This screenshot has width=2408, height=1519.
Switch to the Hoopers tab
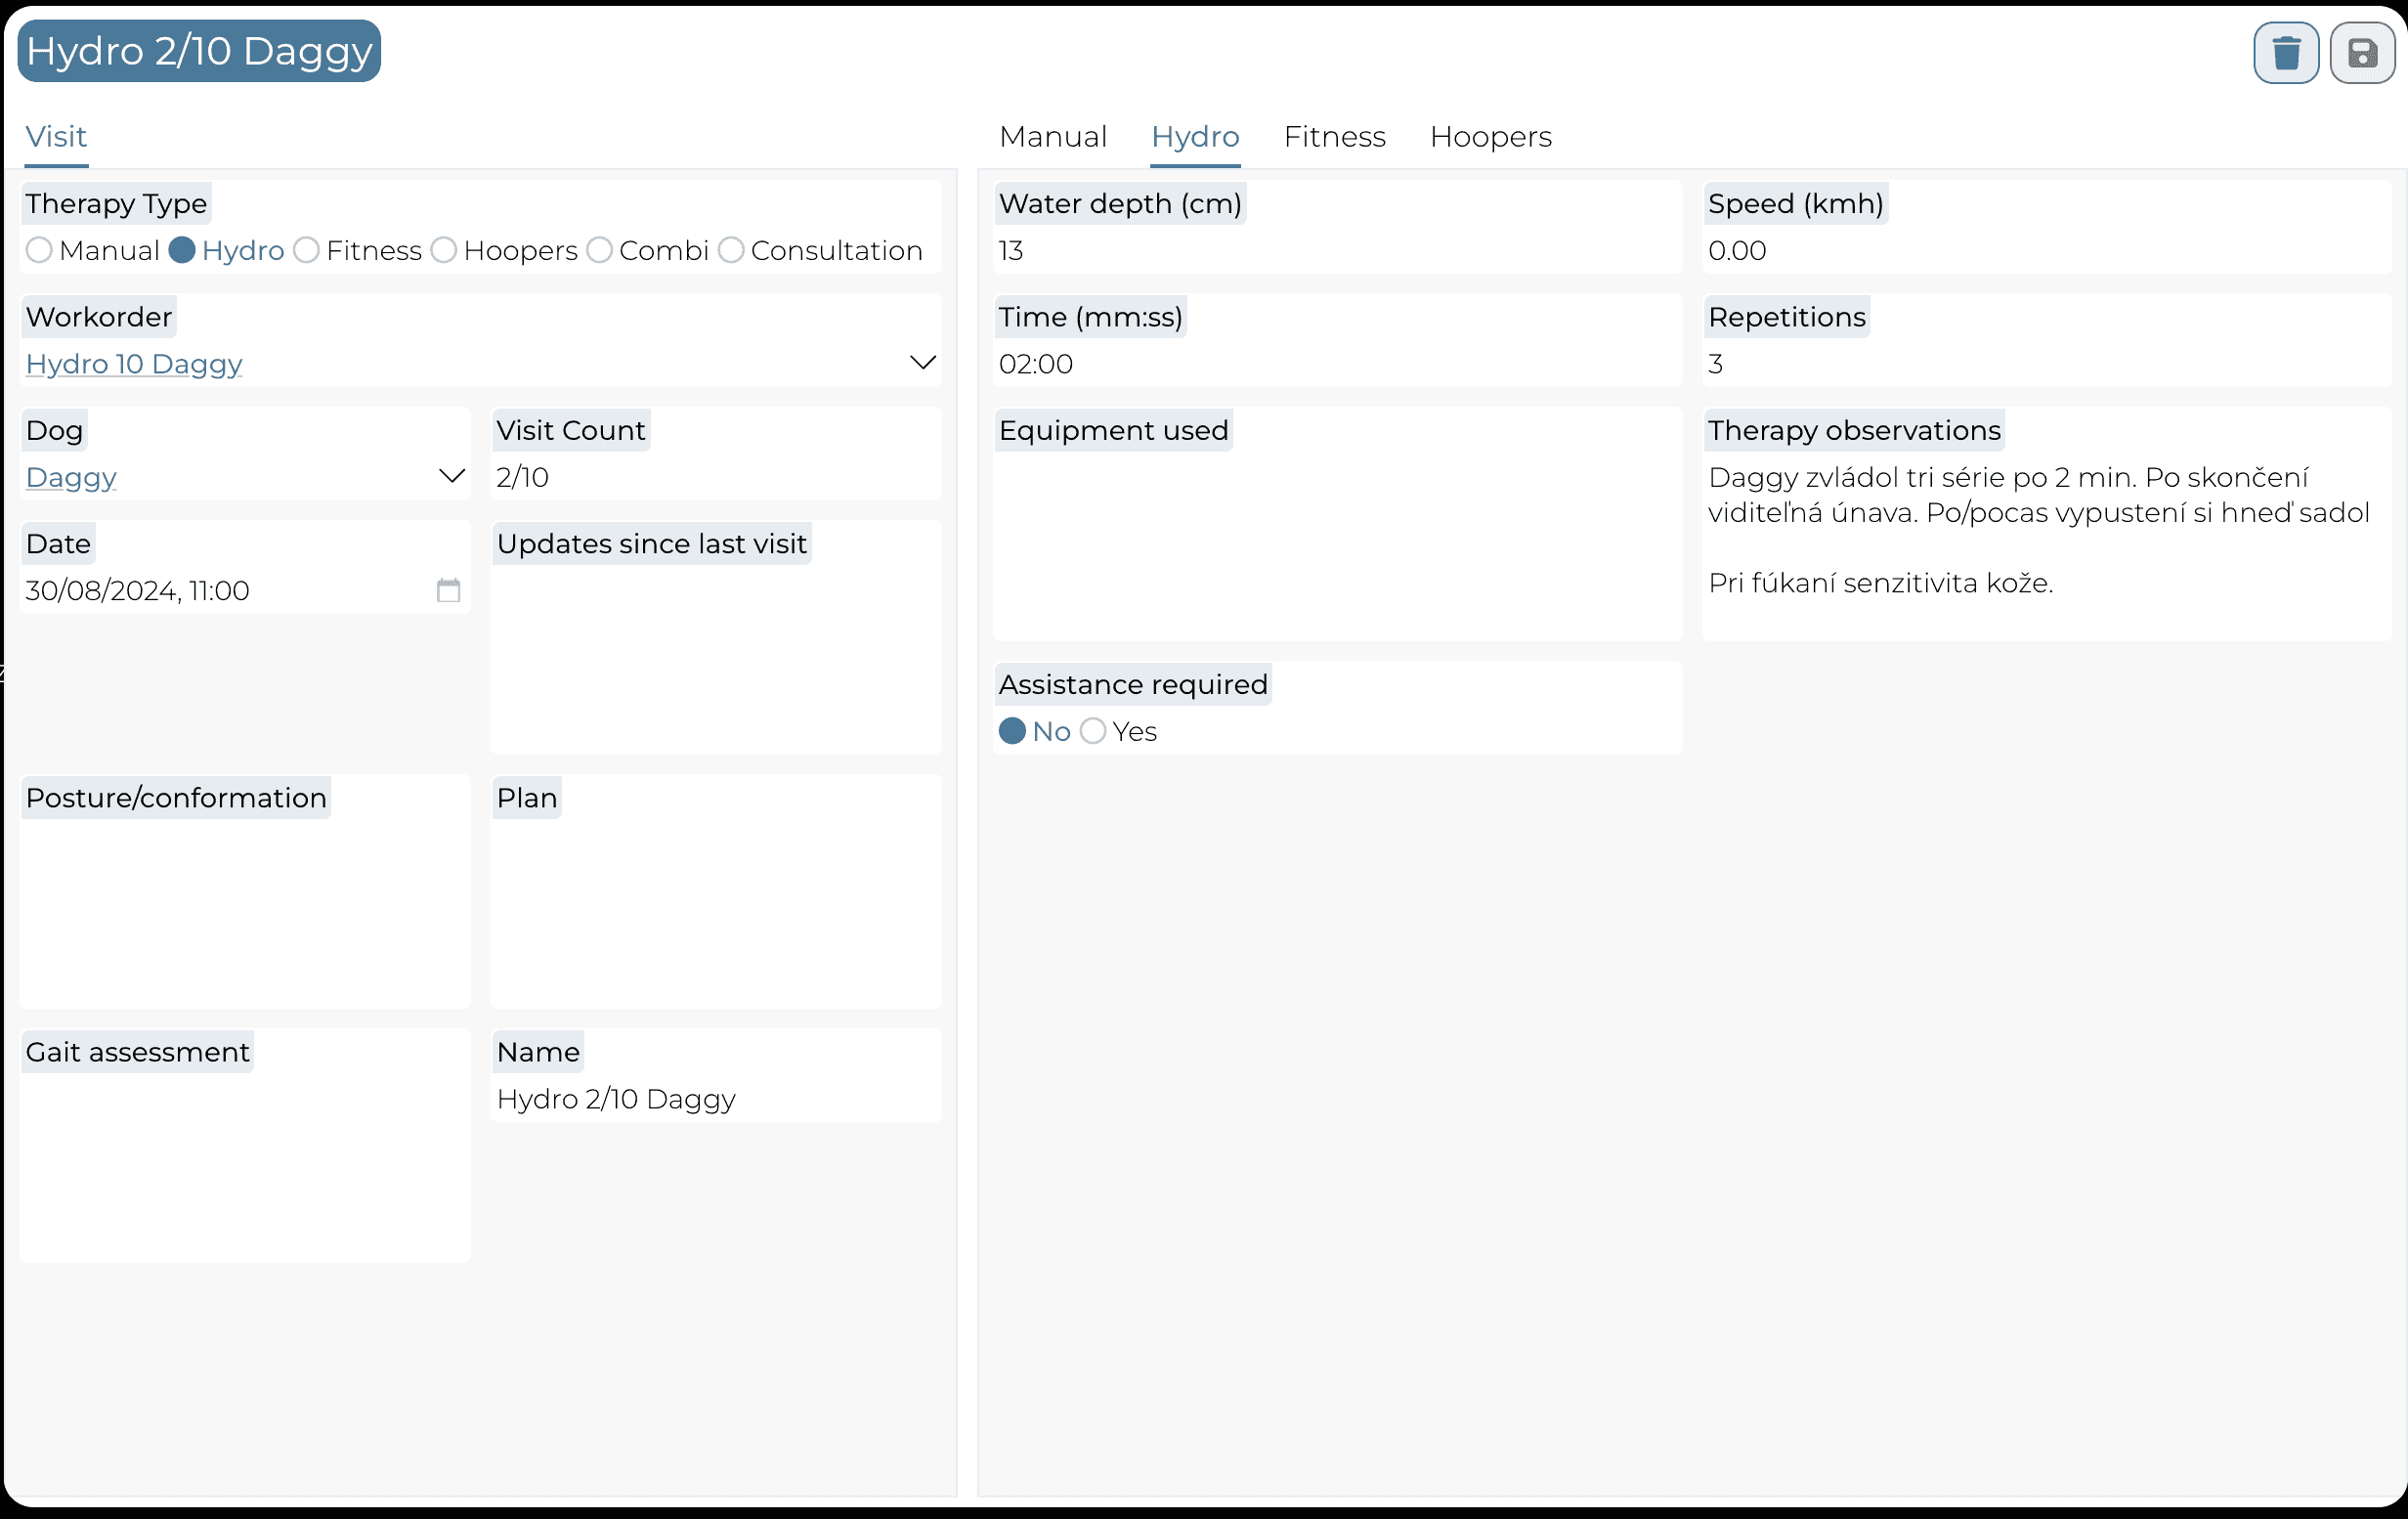[x=1491, y=137]
